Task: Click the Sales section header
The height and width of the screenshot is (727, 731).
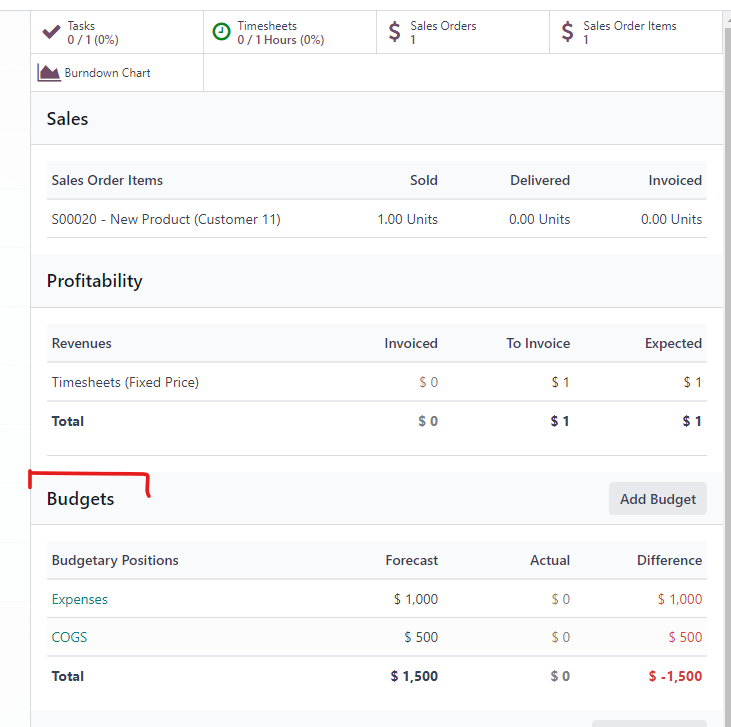Action: pyautogui.click(x=68, y=119)
